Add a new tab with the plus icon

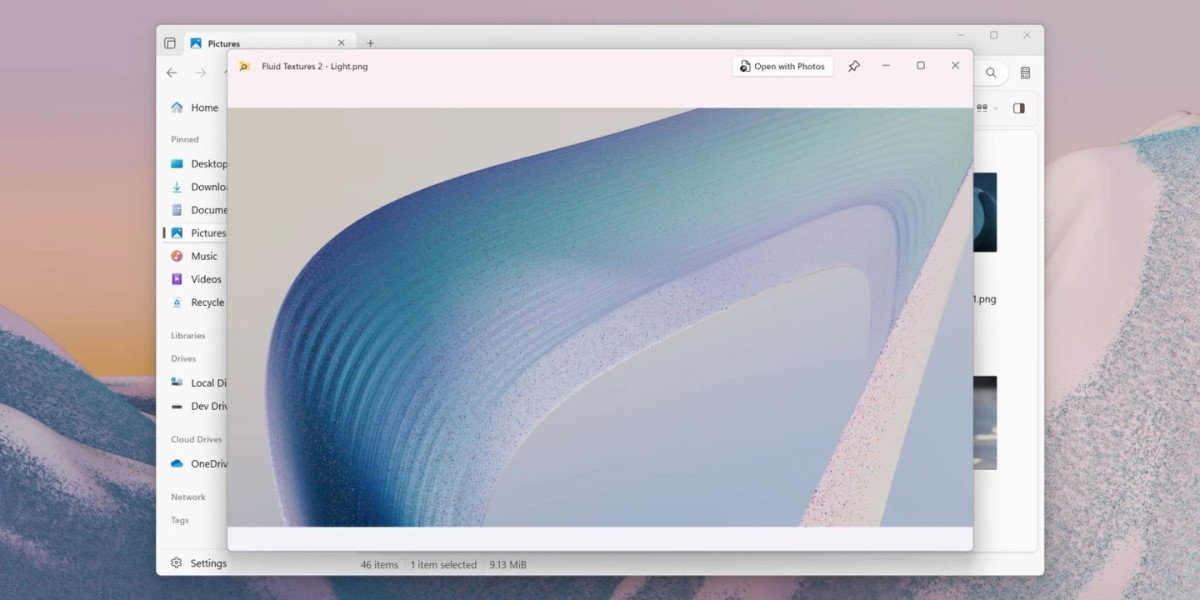(370, 43)
